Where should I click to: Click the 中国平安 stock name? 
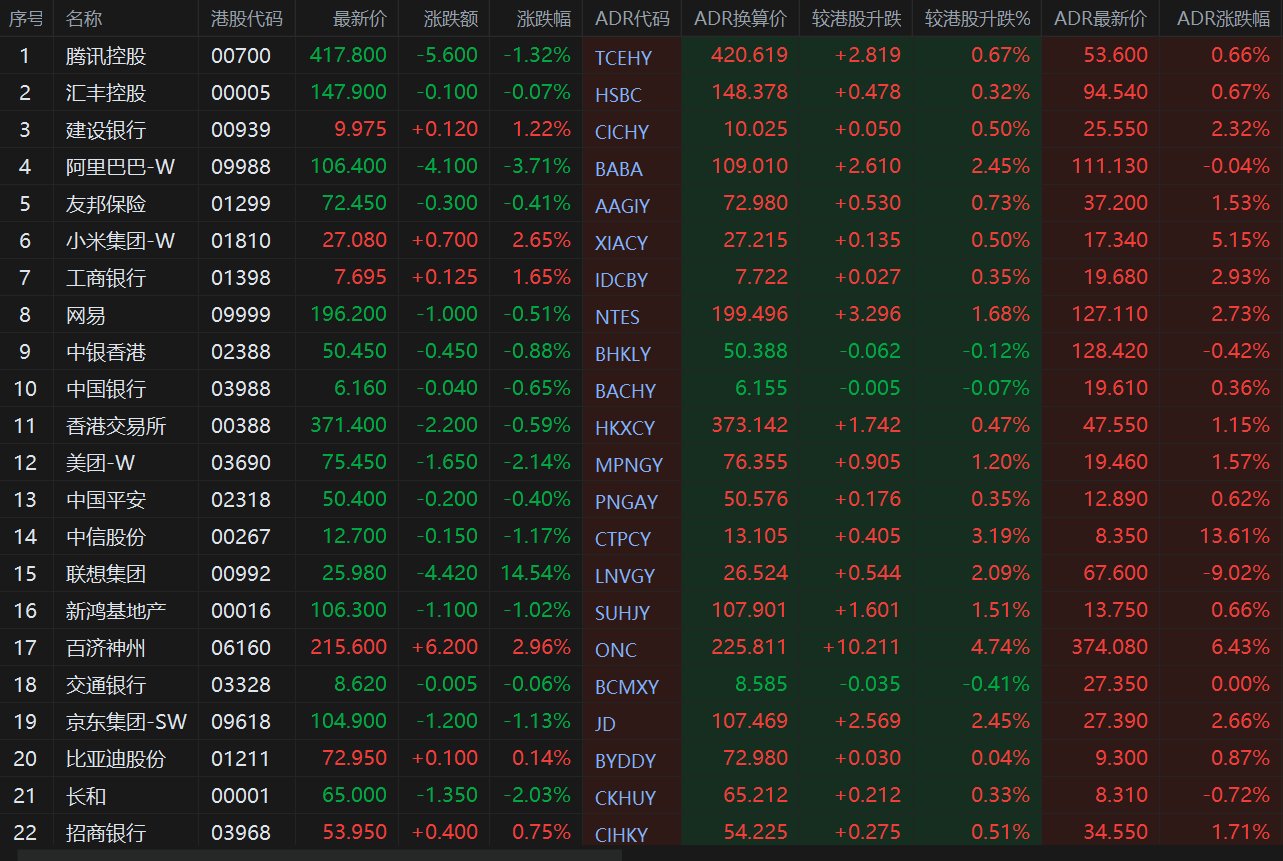106,500
